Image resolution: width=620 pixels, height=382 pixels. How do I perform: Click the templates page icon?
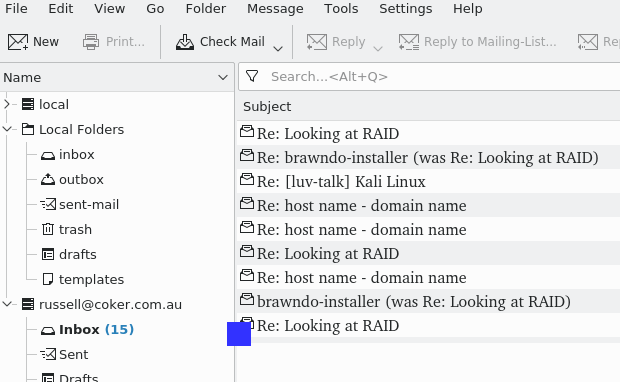[x=48, y=279]
